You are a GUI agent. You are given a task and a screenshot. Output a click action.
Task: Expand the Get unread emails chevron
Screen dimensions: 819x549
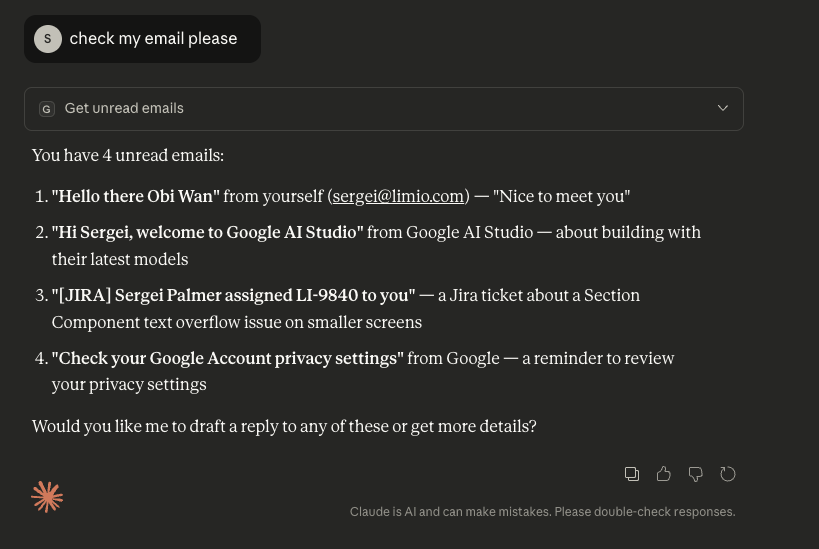(723, 108)
